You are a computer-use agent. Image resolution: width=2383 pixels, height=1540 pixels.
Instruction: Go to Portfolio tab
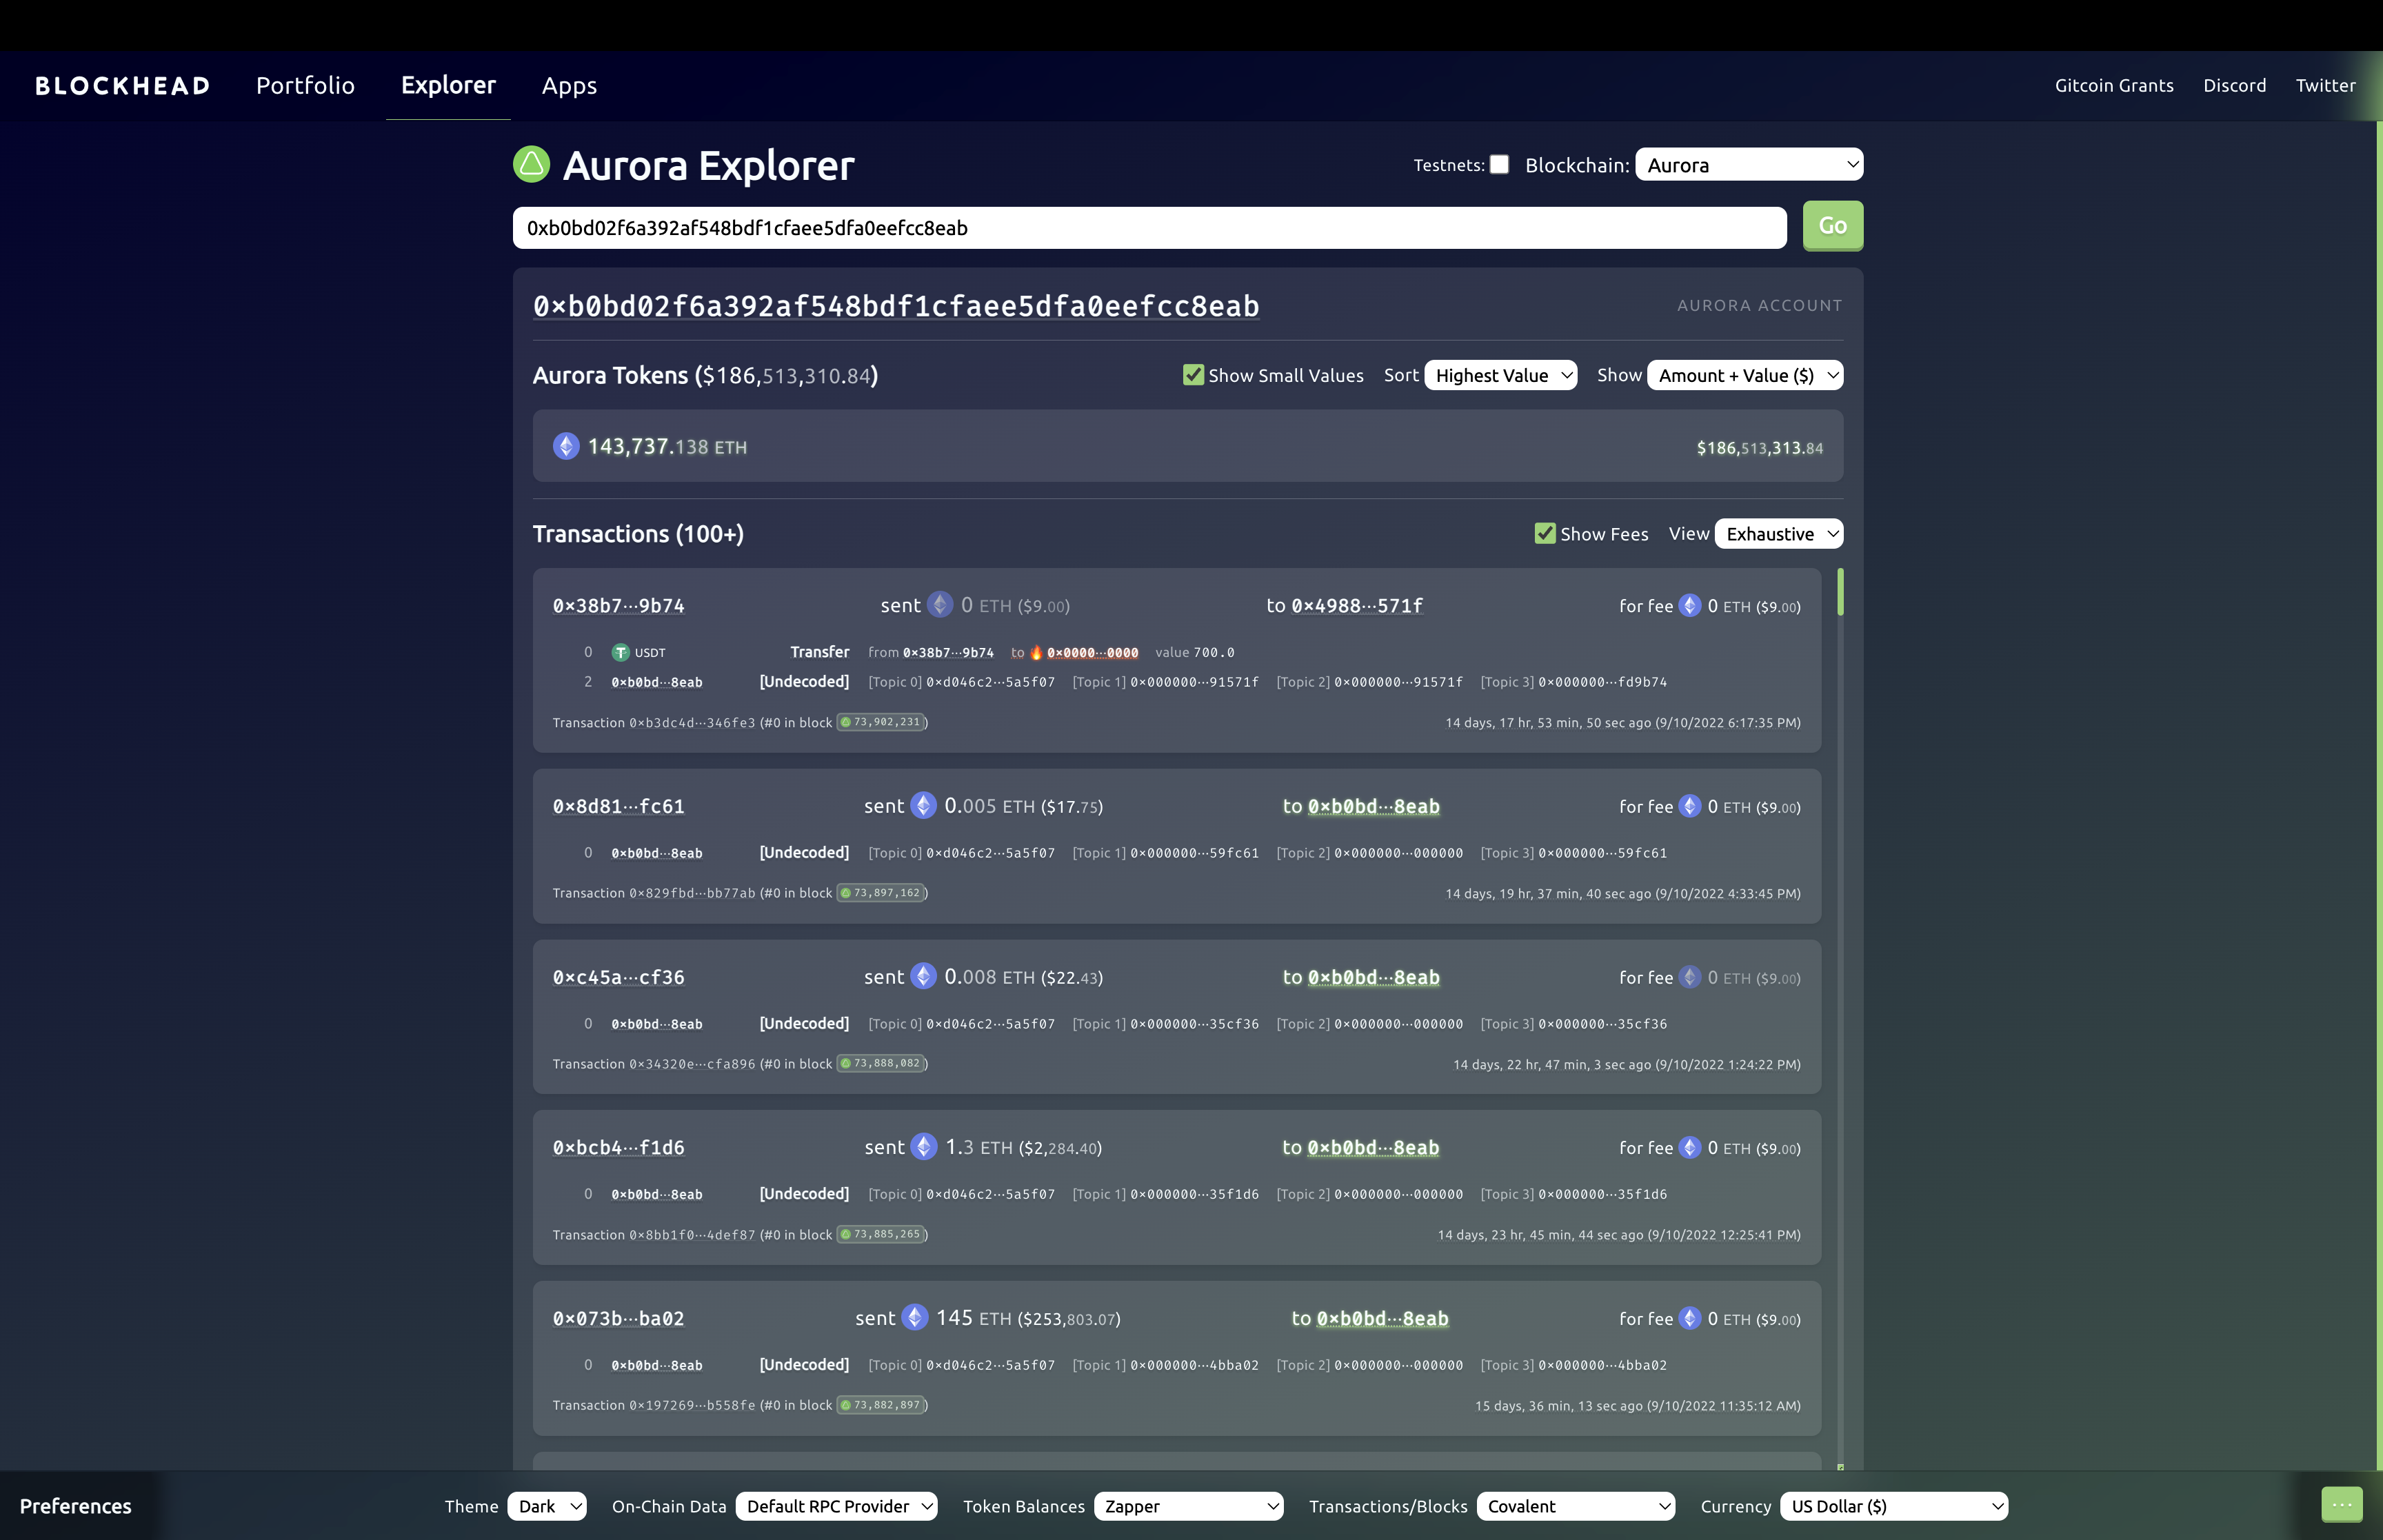[x=305, y=86]
